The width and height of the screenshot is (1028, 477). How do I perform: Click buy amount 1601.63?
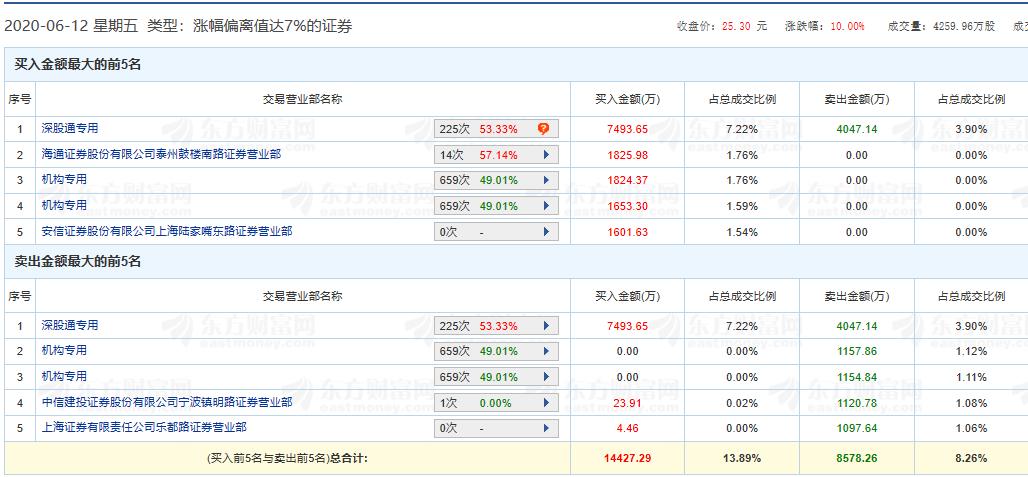pos(627,232)
